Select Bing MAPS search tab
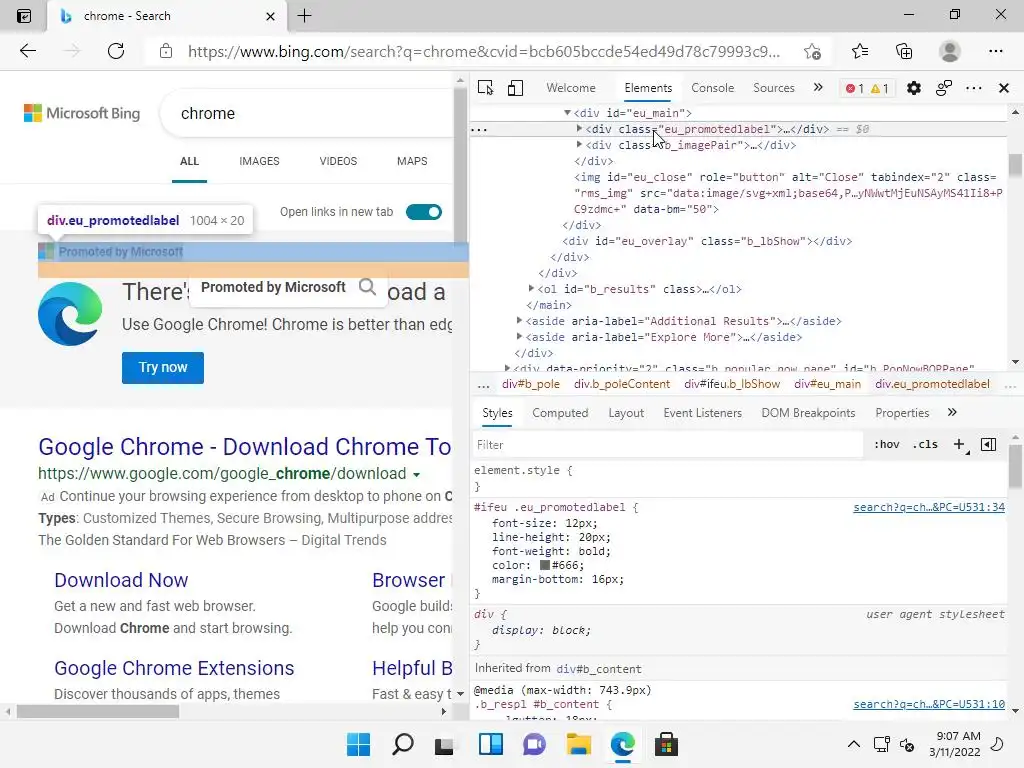The height and width of the screenshot is (768, 1024). 412,161
